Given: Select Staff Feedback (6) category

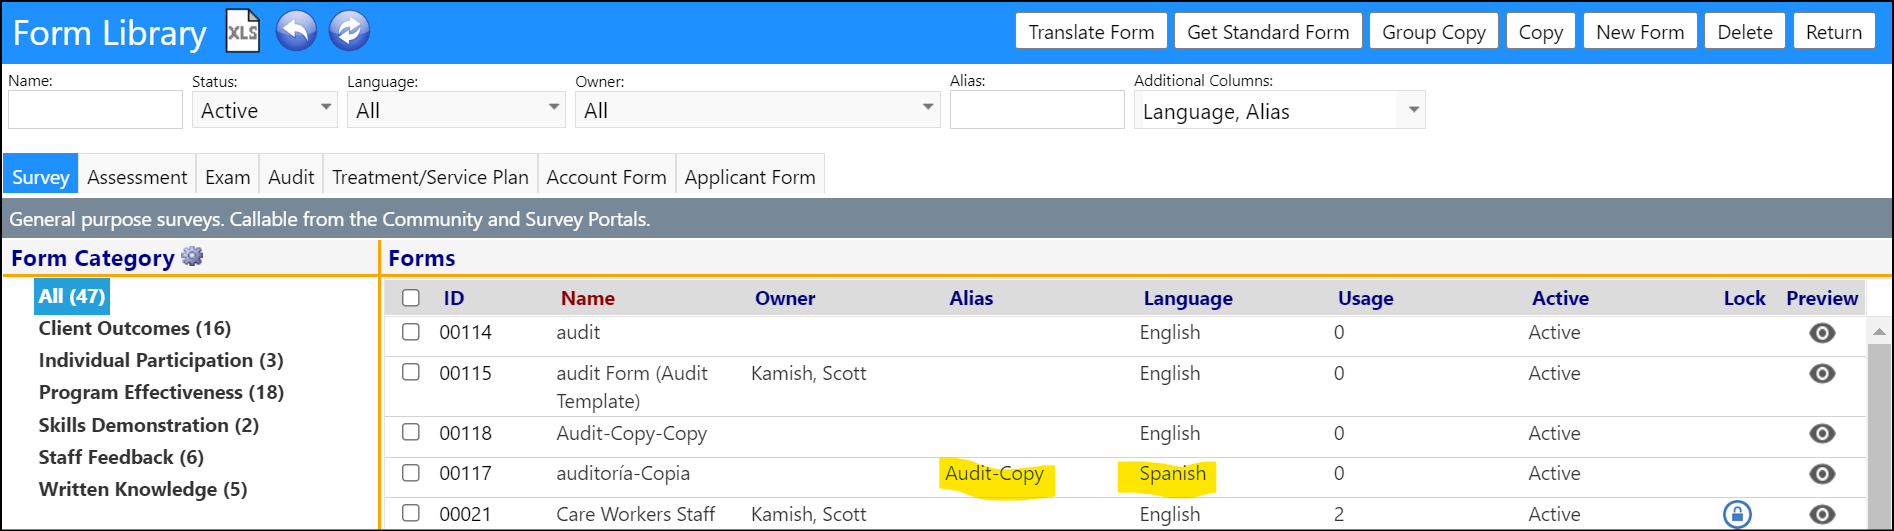Looking at the screenshot, I should pyautogui.click(x=121, y=457).
